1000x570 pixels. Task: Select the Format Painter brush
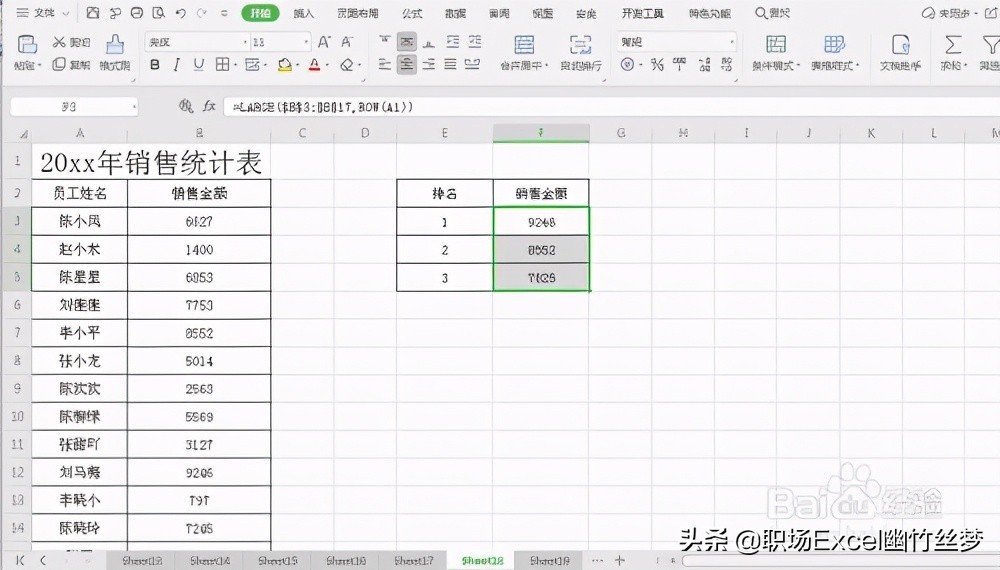(115, 44)
